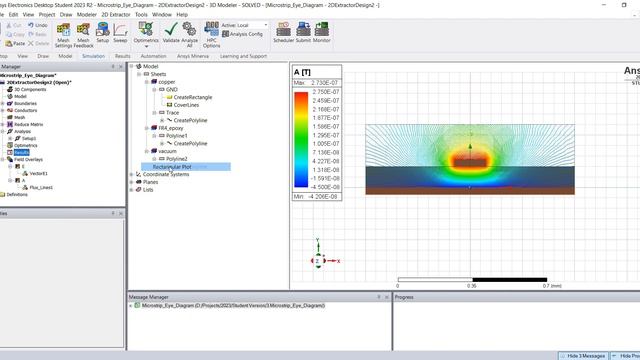Open the job Monitor
The width and height of the screenshot is (640, 360).
322,32
